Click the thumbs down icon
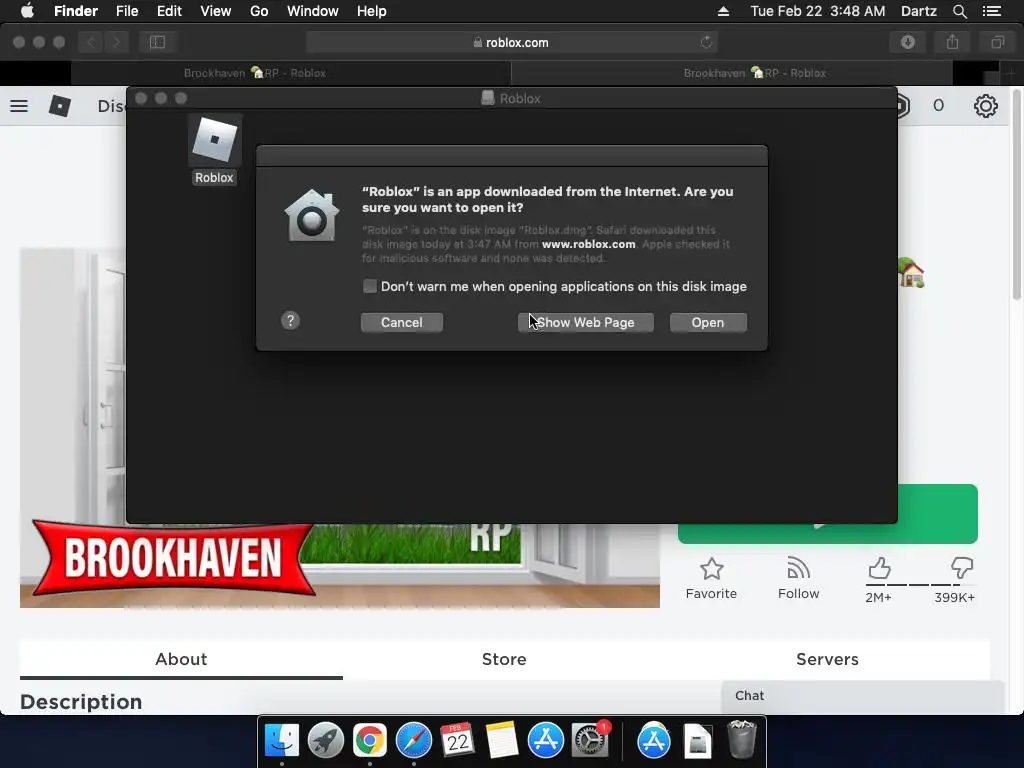This screenshot has width=1024, height=768. [962, 568]
